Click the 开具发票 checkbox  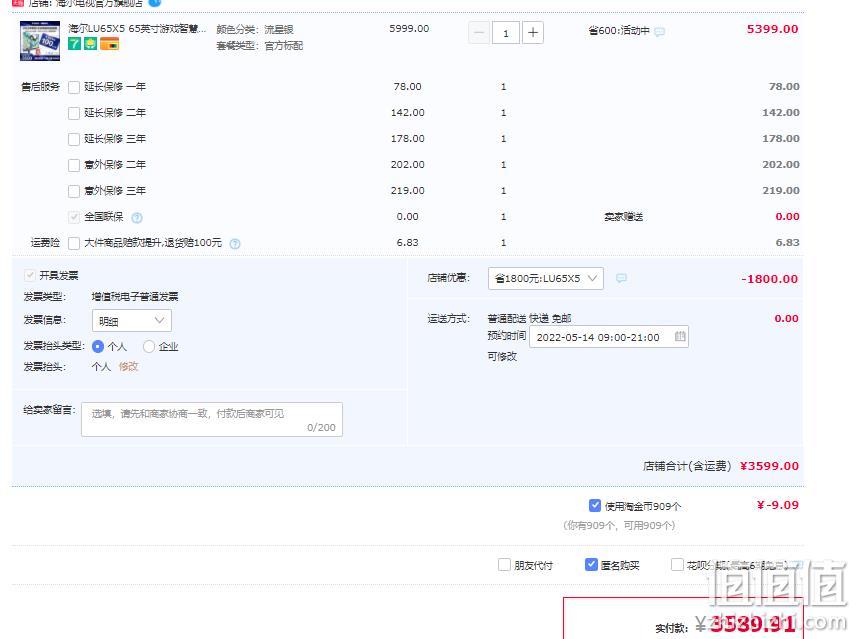30,275
